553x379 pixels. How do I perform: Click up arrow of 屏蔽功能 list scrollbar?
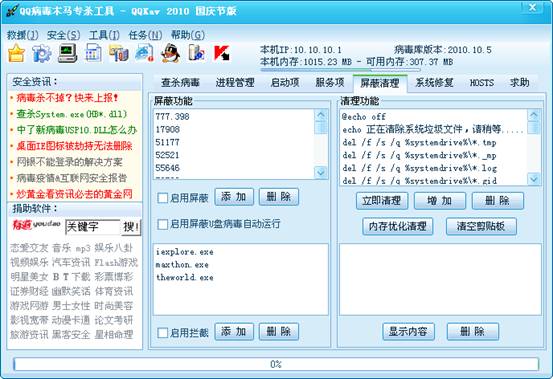coord(321,115)
